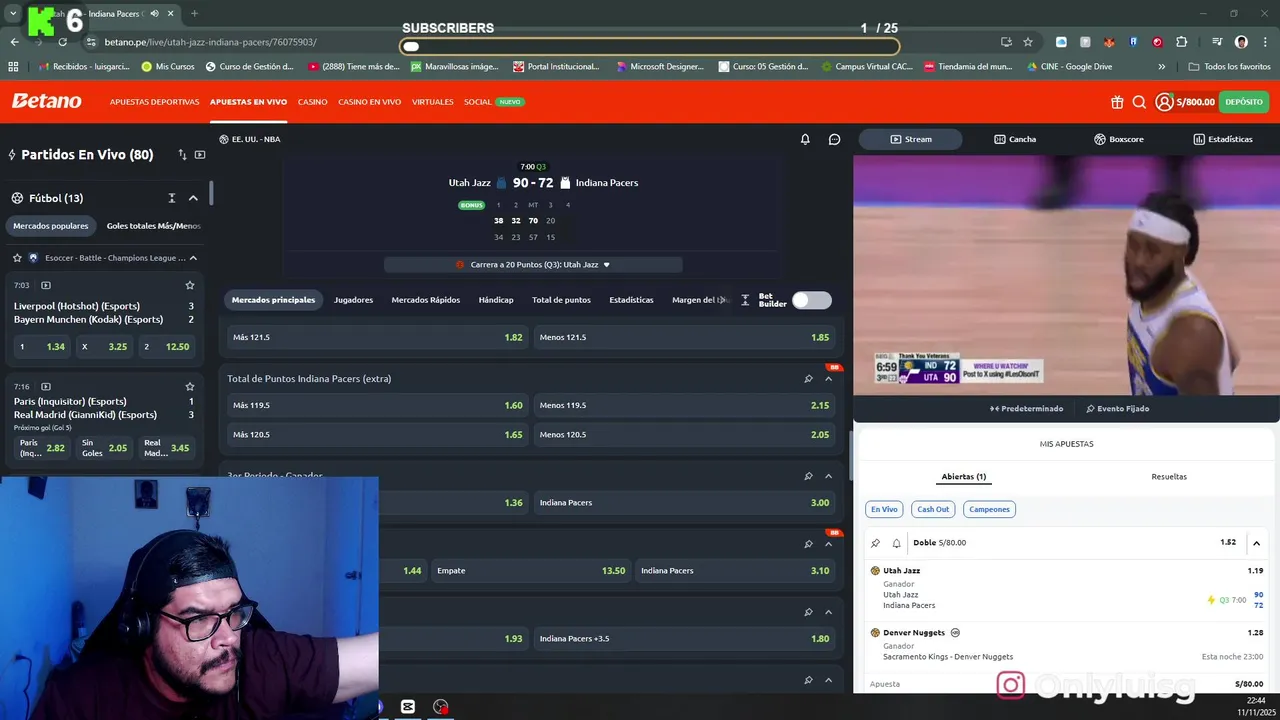The width and height of the screenshot is (1280, 720).
Task: Click streaming filter icon beside Partidos En Vivo
Action: (200, 155)
